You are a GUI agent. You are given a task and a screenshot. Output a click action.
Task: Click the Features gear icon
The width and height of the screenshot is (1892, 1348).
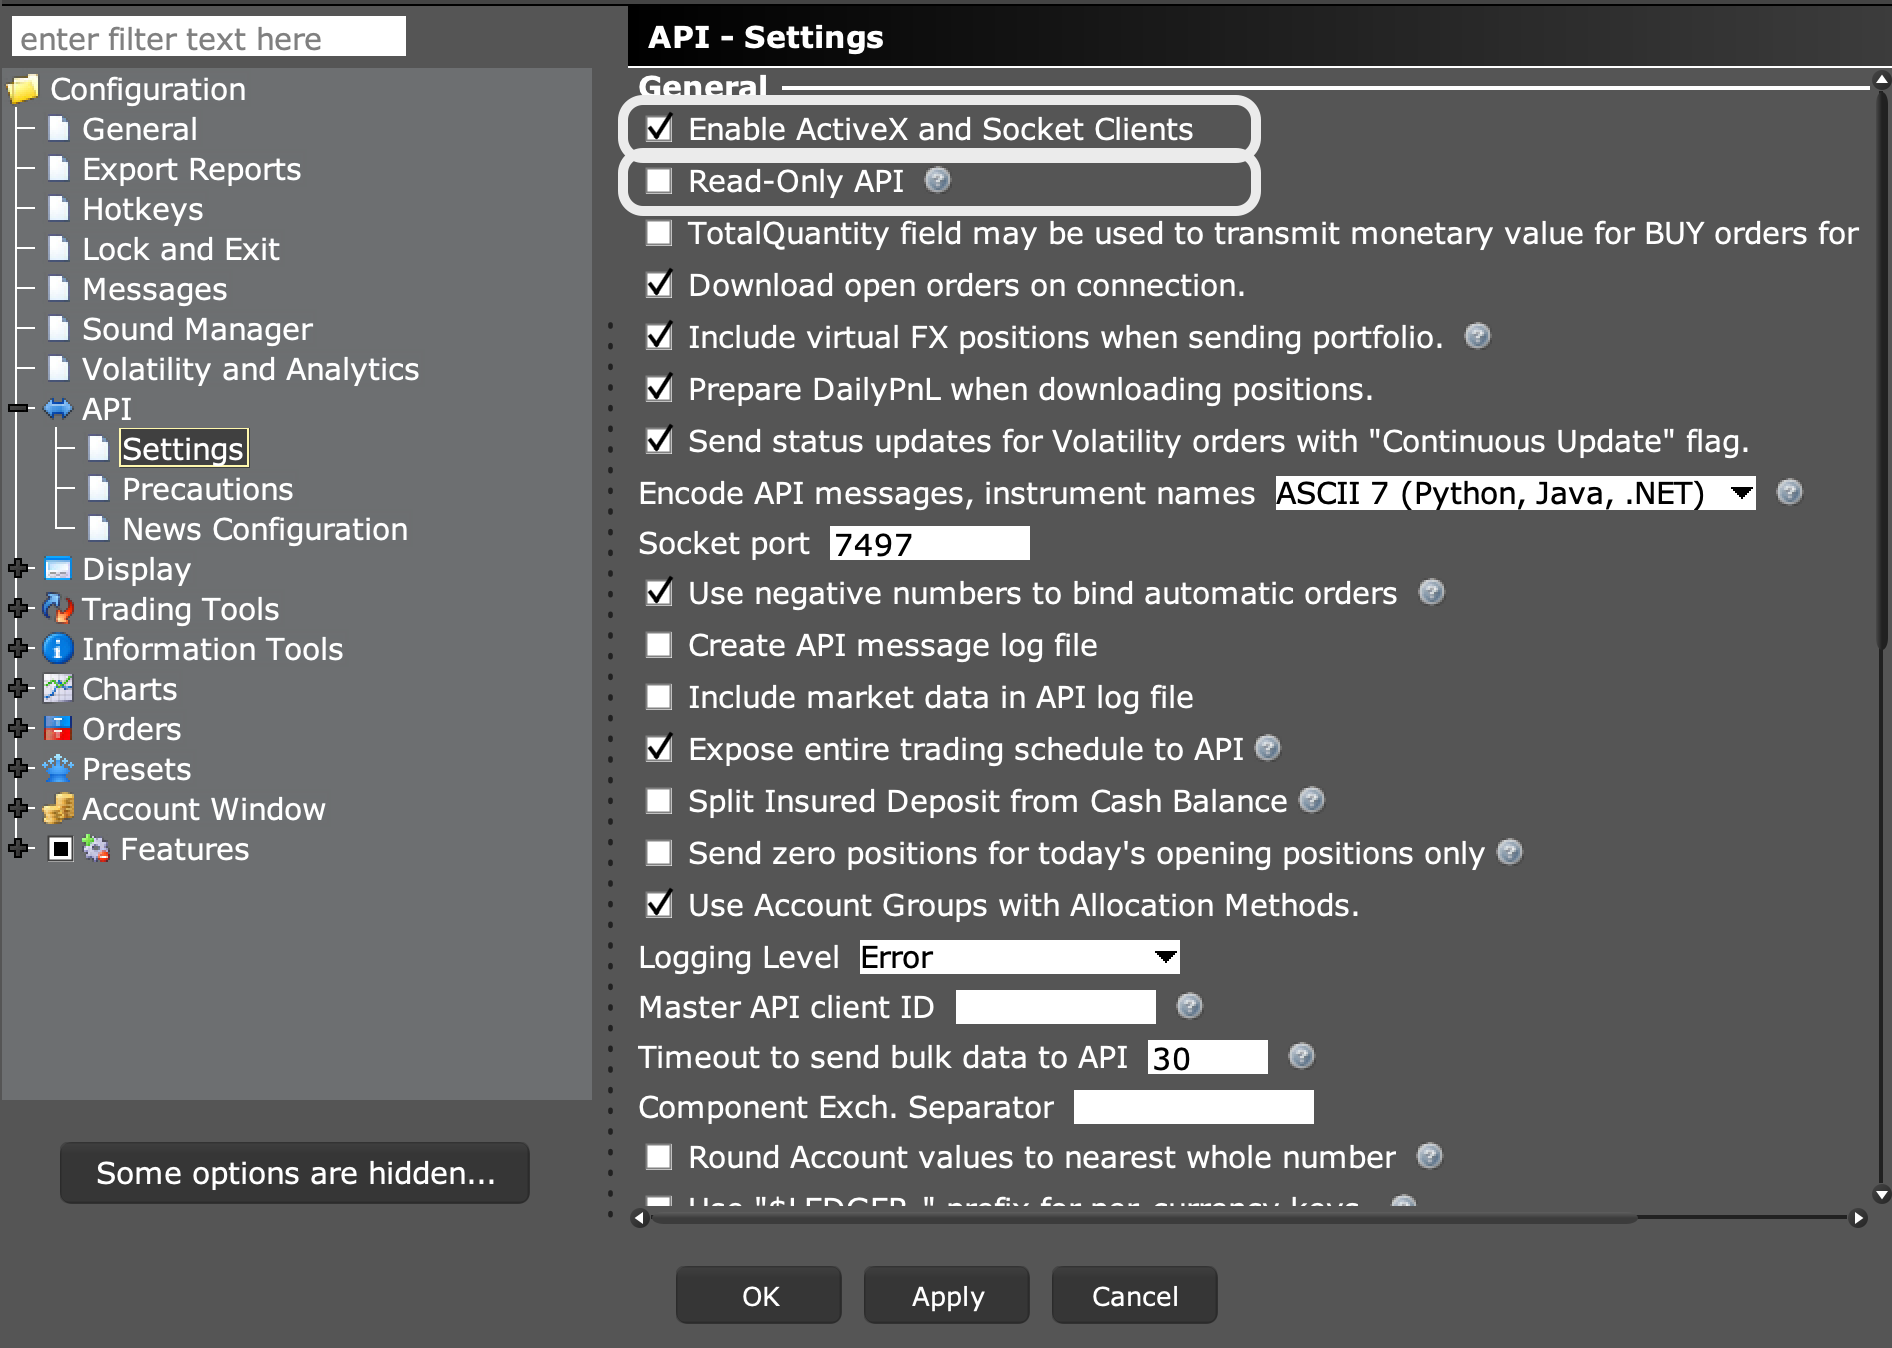click(96, 849)
